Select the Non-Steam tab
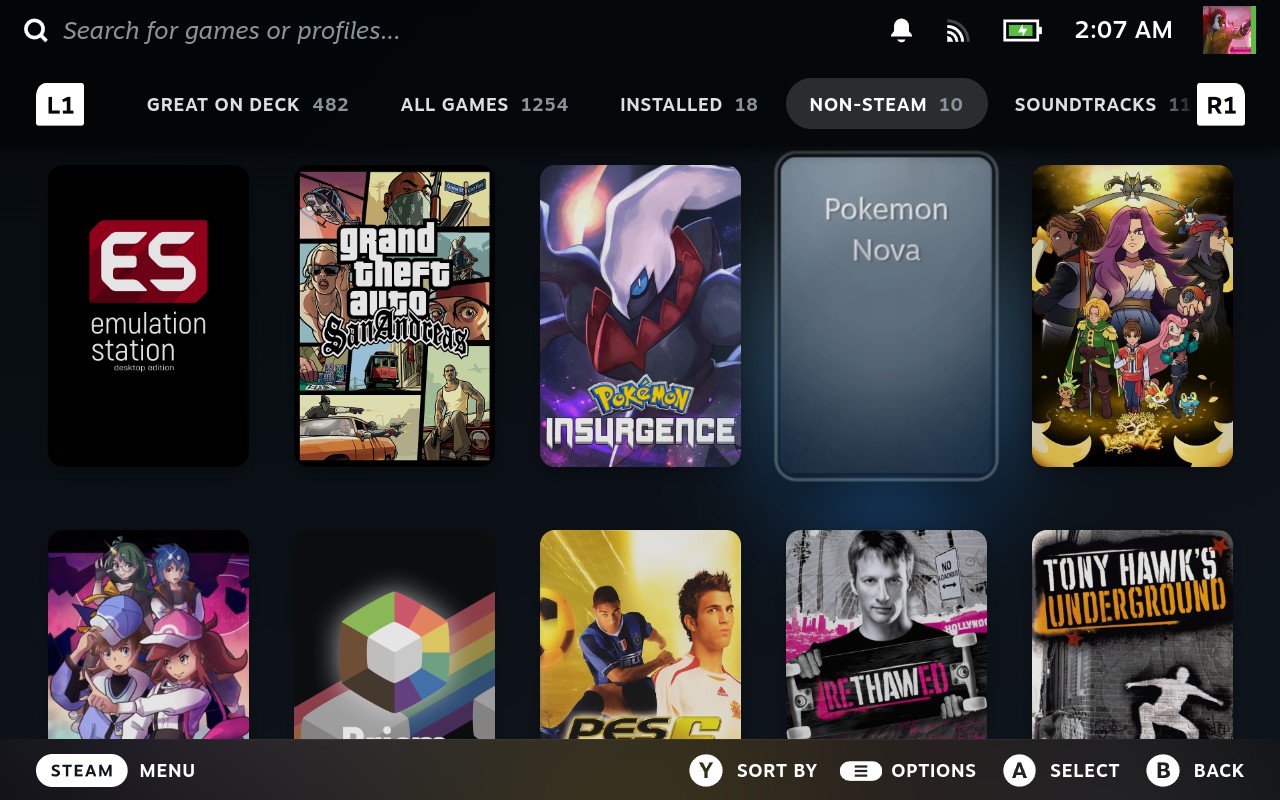This screenshot has width=1280, height=800. (x=887, y=104)
